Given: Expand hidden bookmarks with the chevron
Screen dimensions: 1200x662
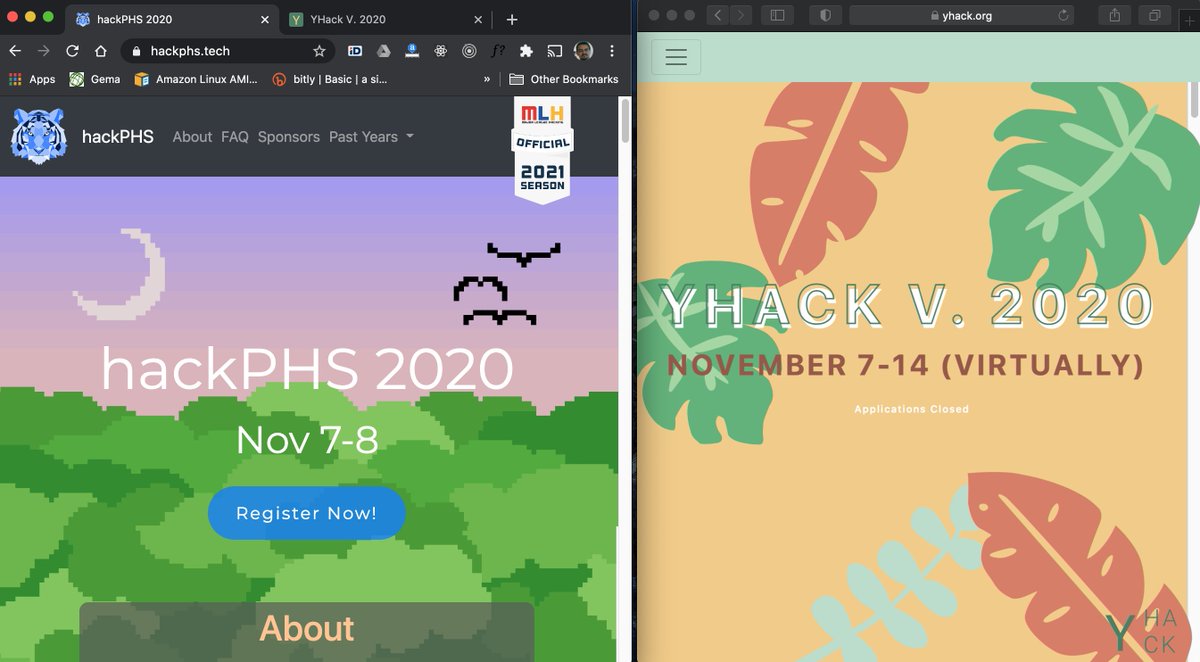Looking at the screenshot, I should pos(487,79).
